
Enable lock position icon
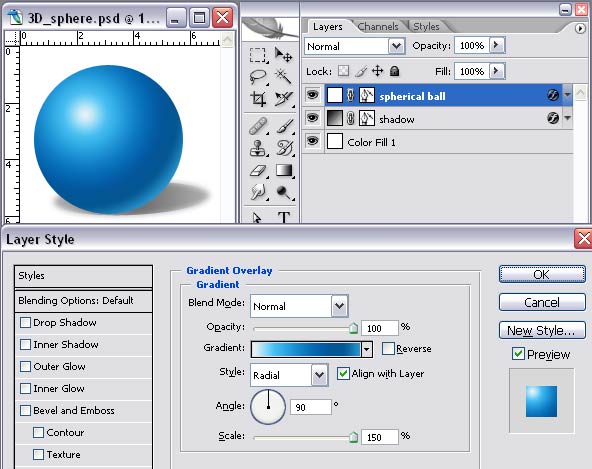(378, 71)
